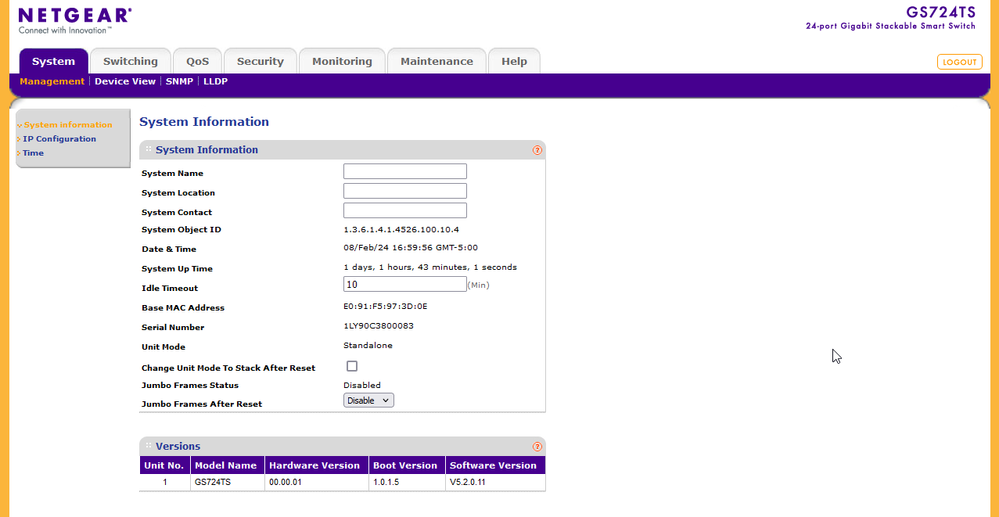This screenshot has height=517, width=999.
Task: Open LLDP submenu
Action: pyautogui.click(x=215, y=82)
